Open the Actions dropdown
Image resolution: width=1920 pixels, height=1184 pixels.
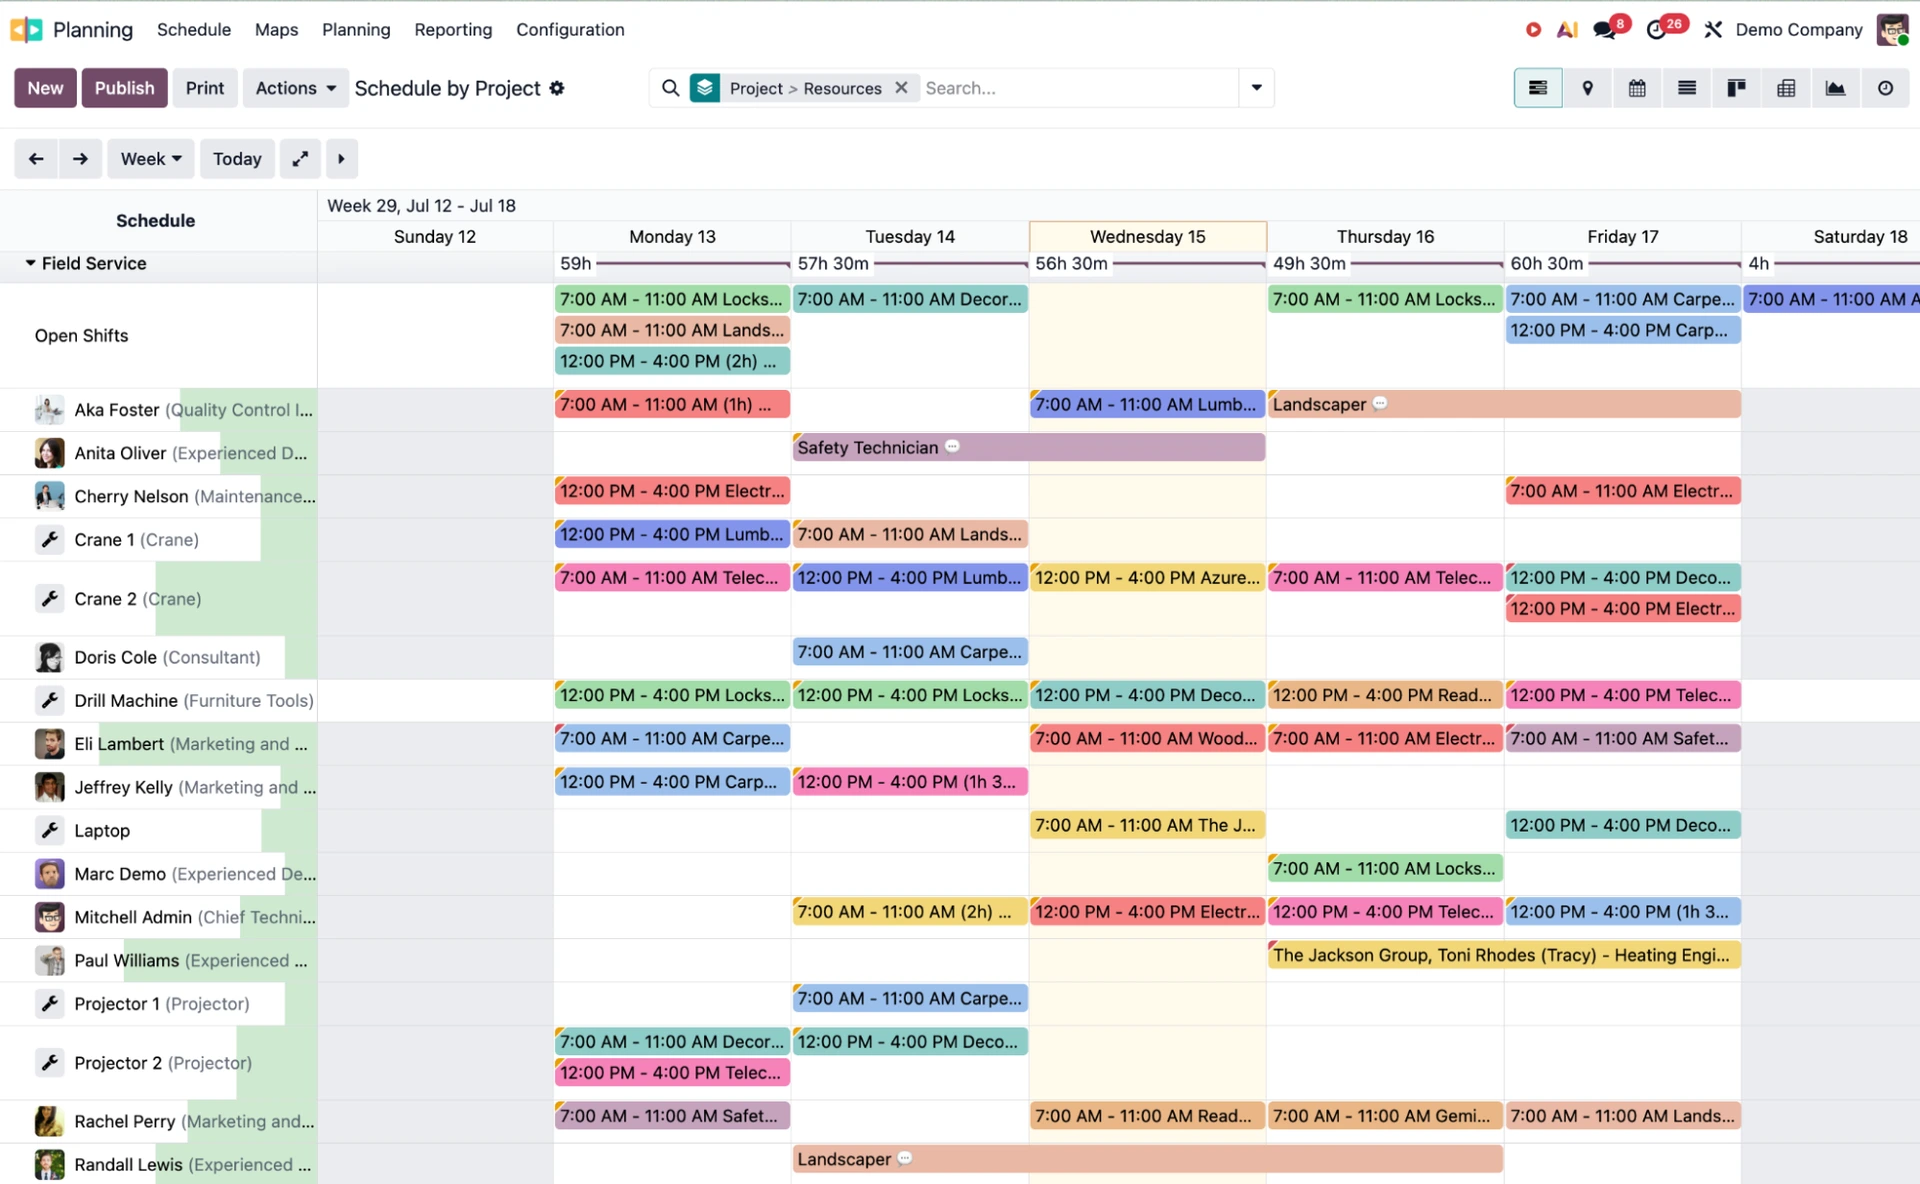click(296, 88)
